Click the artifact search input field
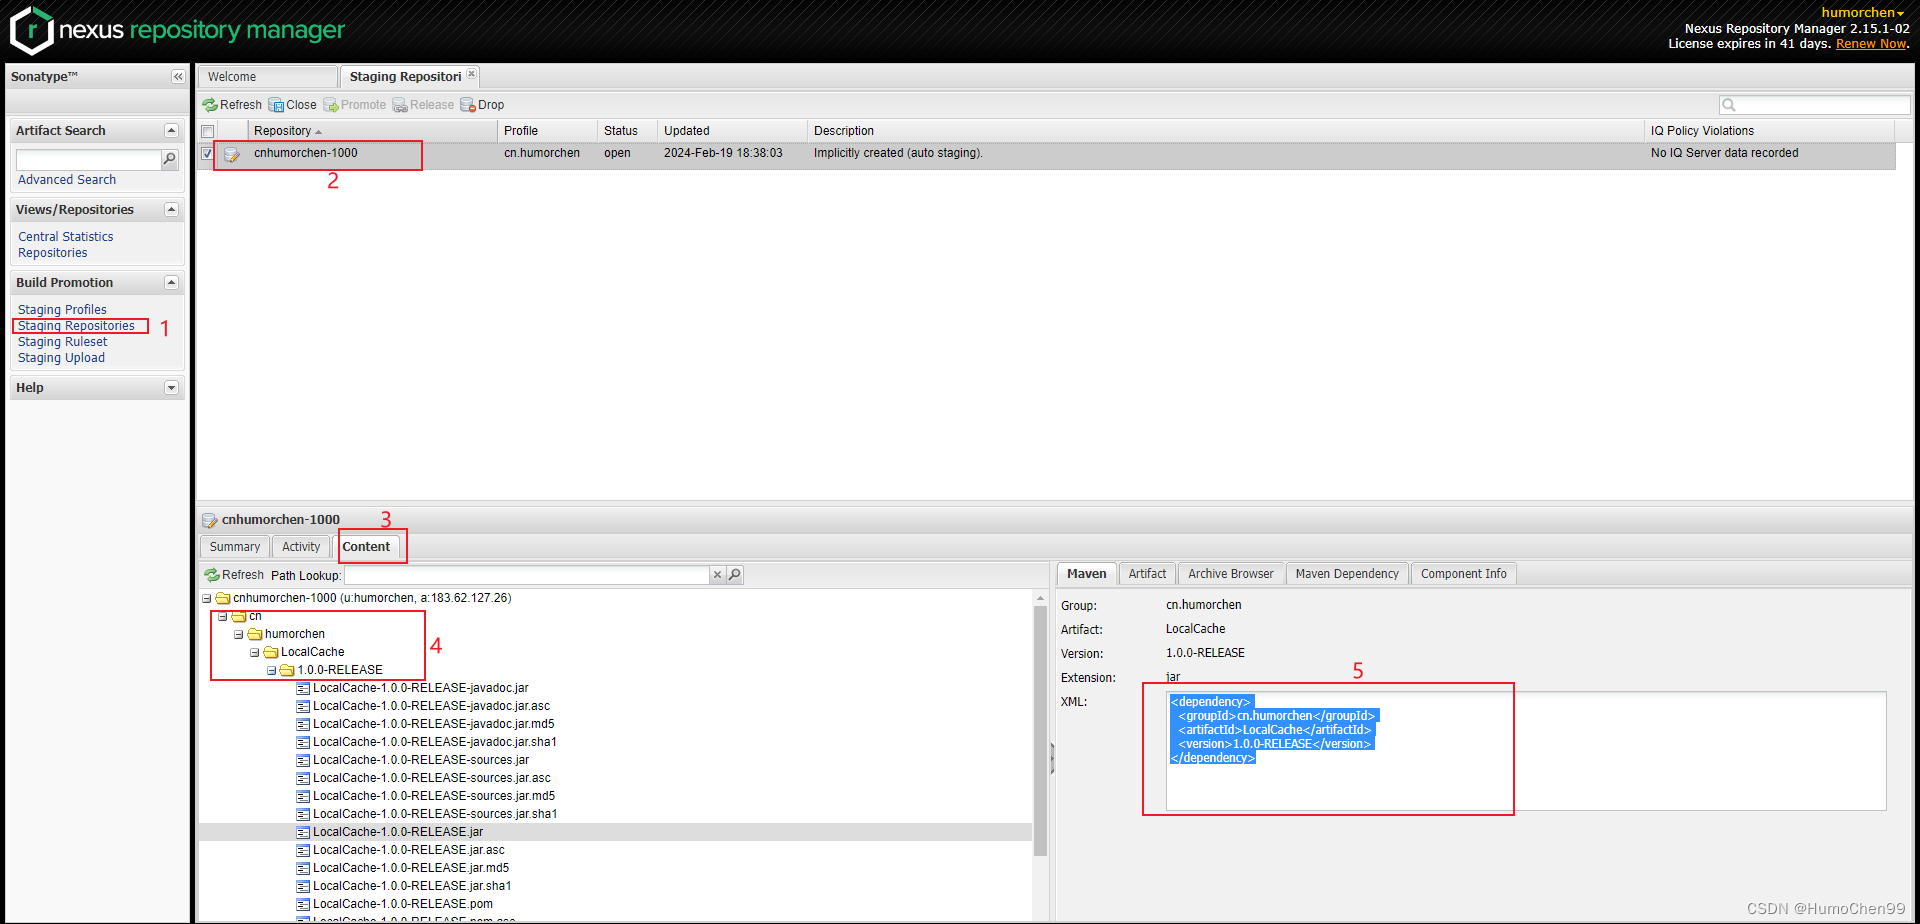This screenshot has height=924, width=1920. coord(89,159)
